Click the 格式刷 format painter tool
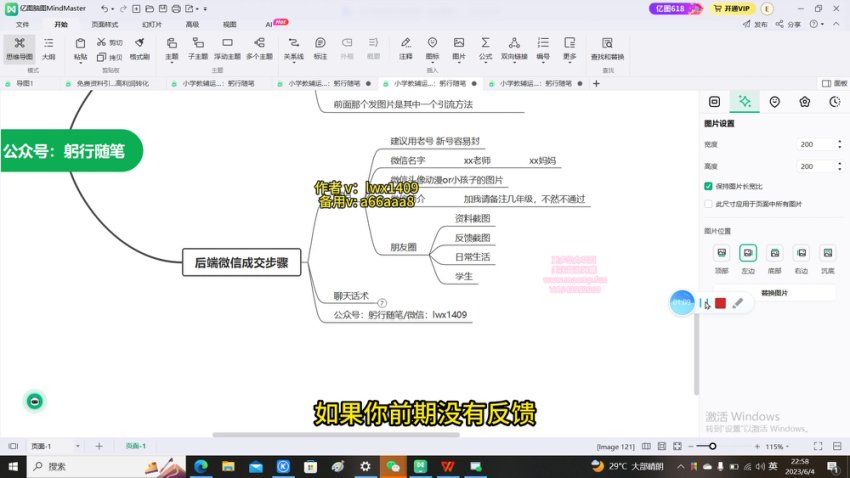The height and width of the screenshot is (478, 850). click(140, 47)
